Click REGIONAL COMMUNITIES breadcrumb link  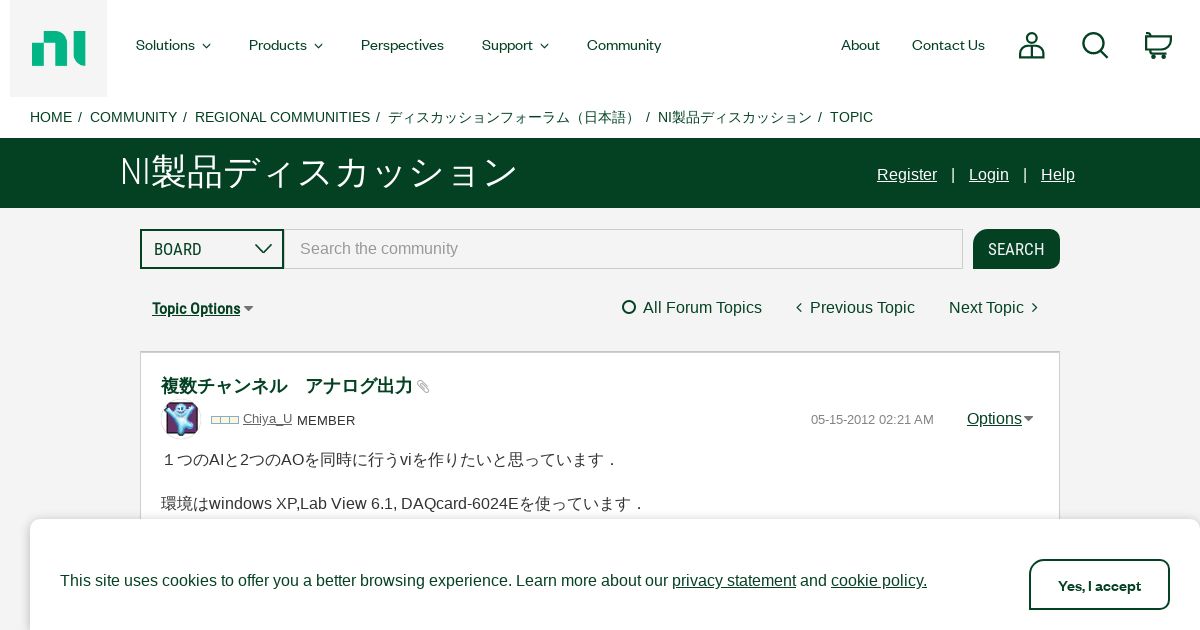pyautogui.click(x=282, y=117)
